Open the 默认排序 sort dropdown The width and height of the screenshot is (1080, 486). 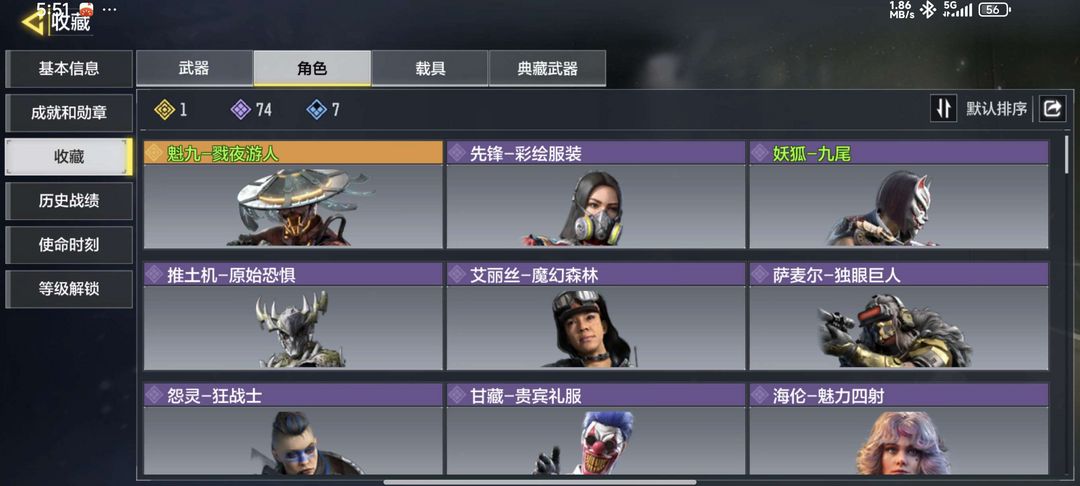coord(996,109)
